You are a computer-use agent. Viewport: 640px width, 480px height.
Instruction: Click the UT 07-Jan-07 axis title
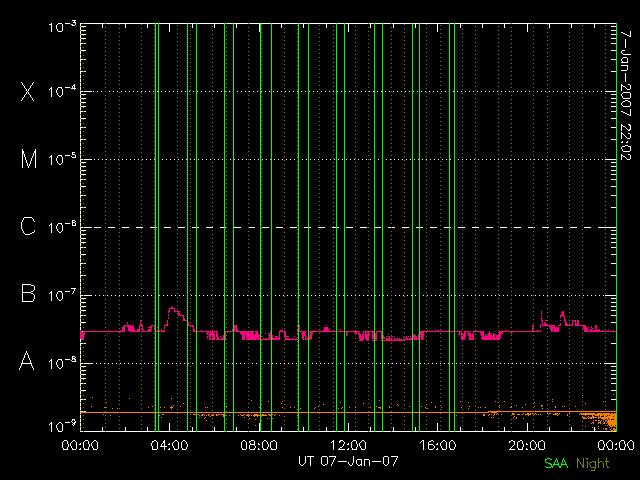[348, 461]
